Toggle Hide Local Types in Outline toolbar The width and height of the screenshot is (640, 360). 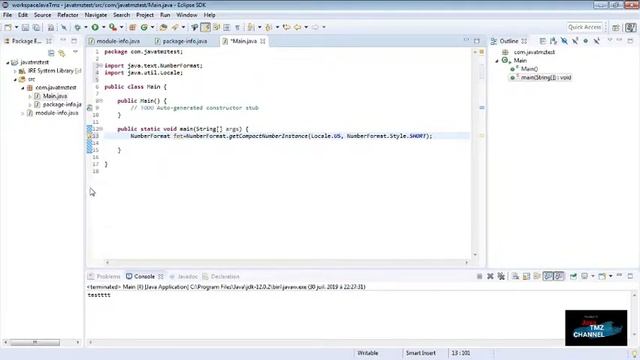pyautogui.click(x=596, y=41)
